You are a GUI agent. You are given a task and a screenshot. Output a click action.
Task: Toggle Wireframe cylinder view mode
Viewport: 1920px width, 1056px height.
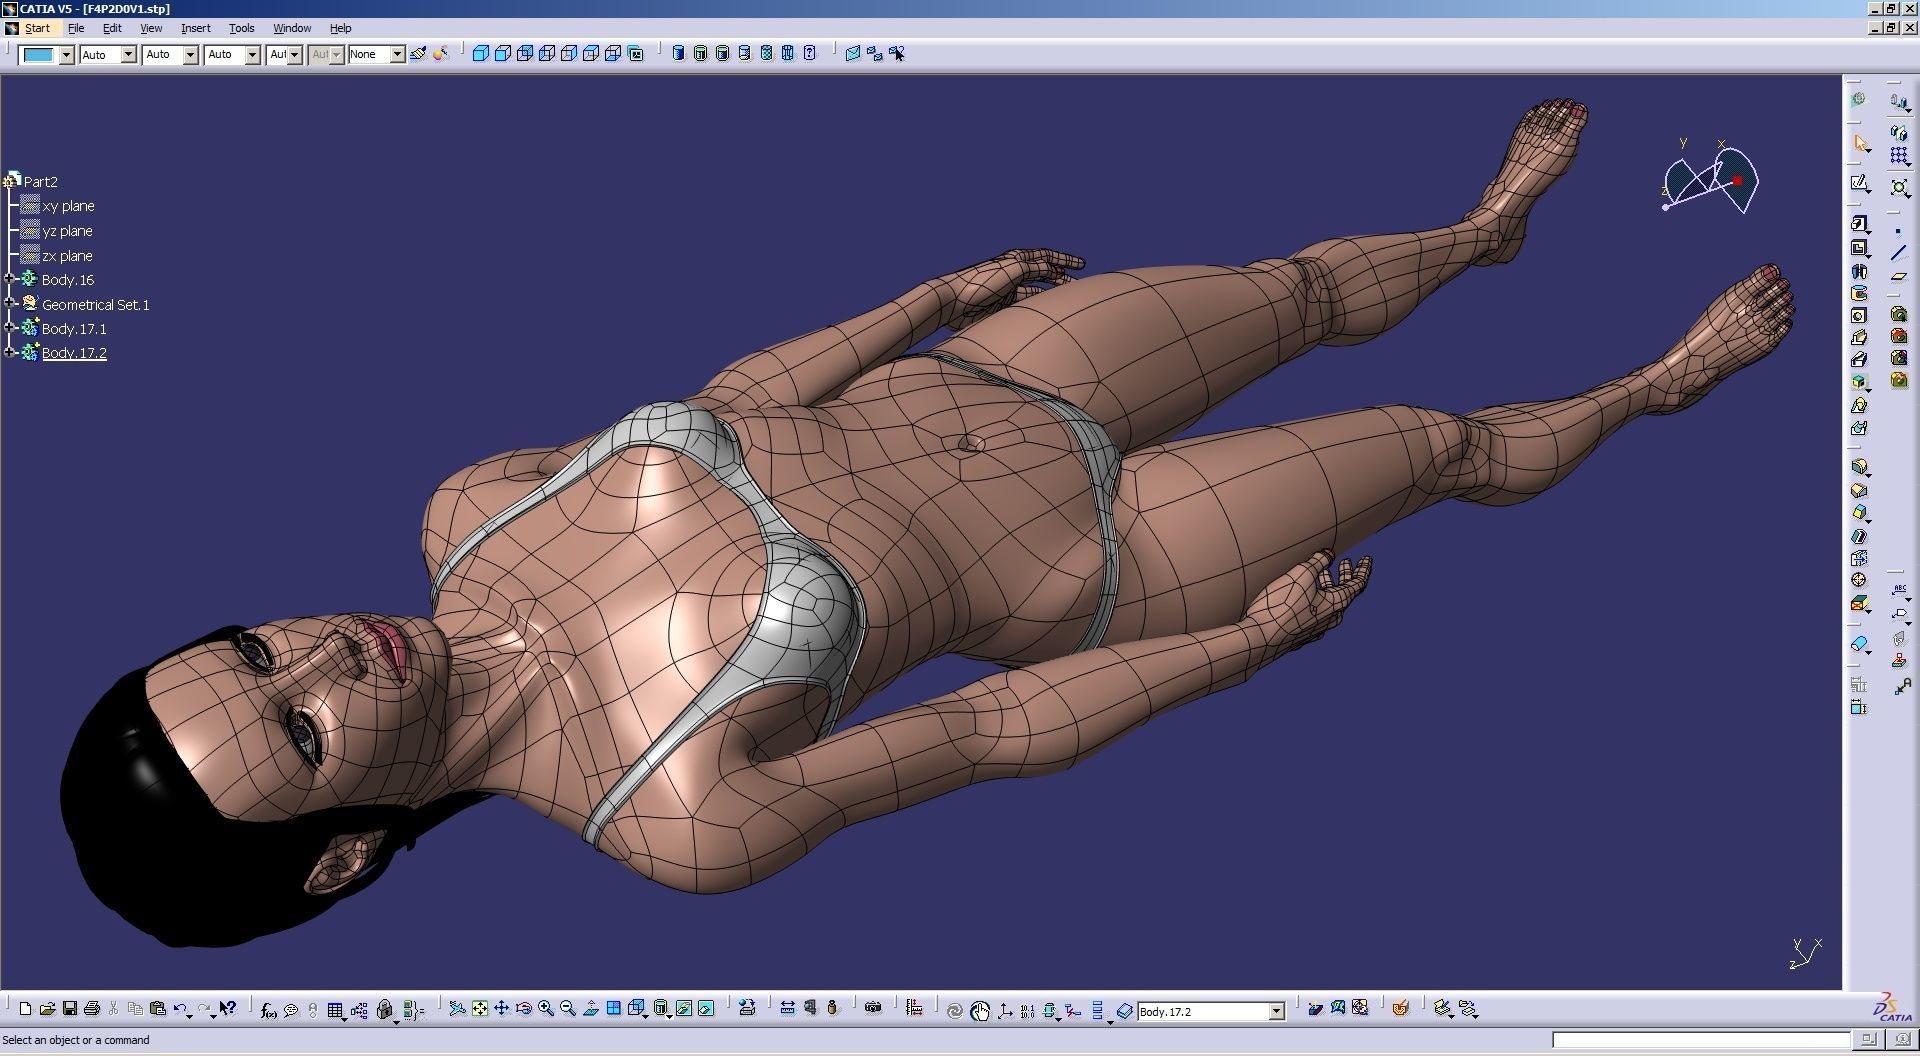pyautogui.click(x=788, y=54)
